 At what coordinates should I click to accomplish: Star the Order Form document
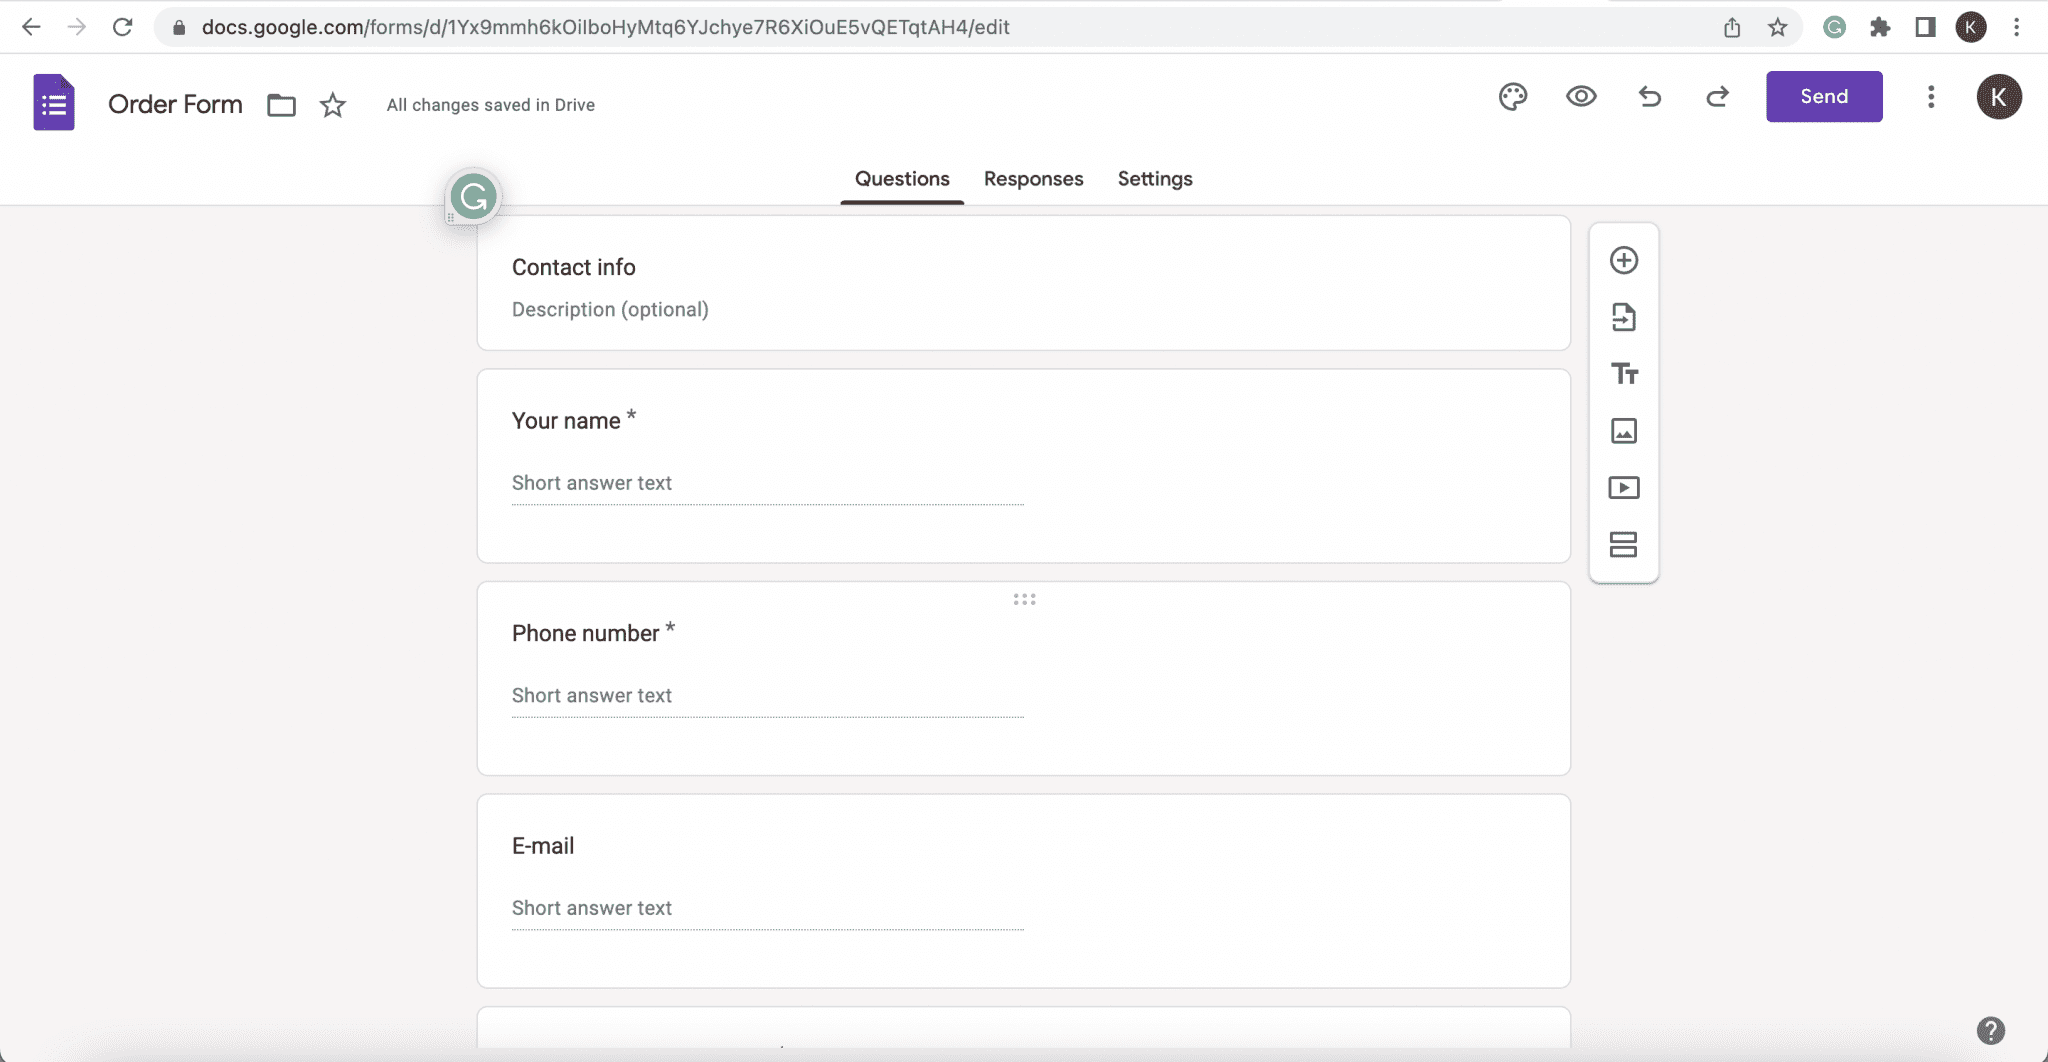coord(333,105)
